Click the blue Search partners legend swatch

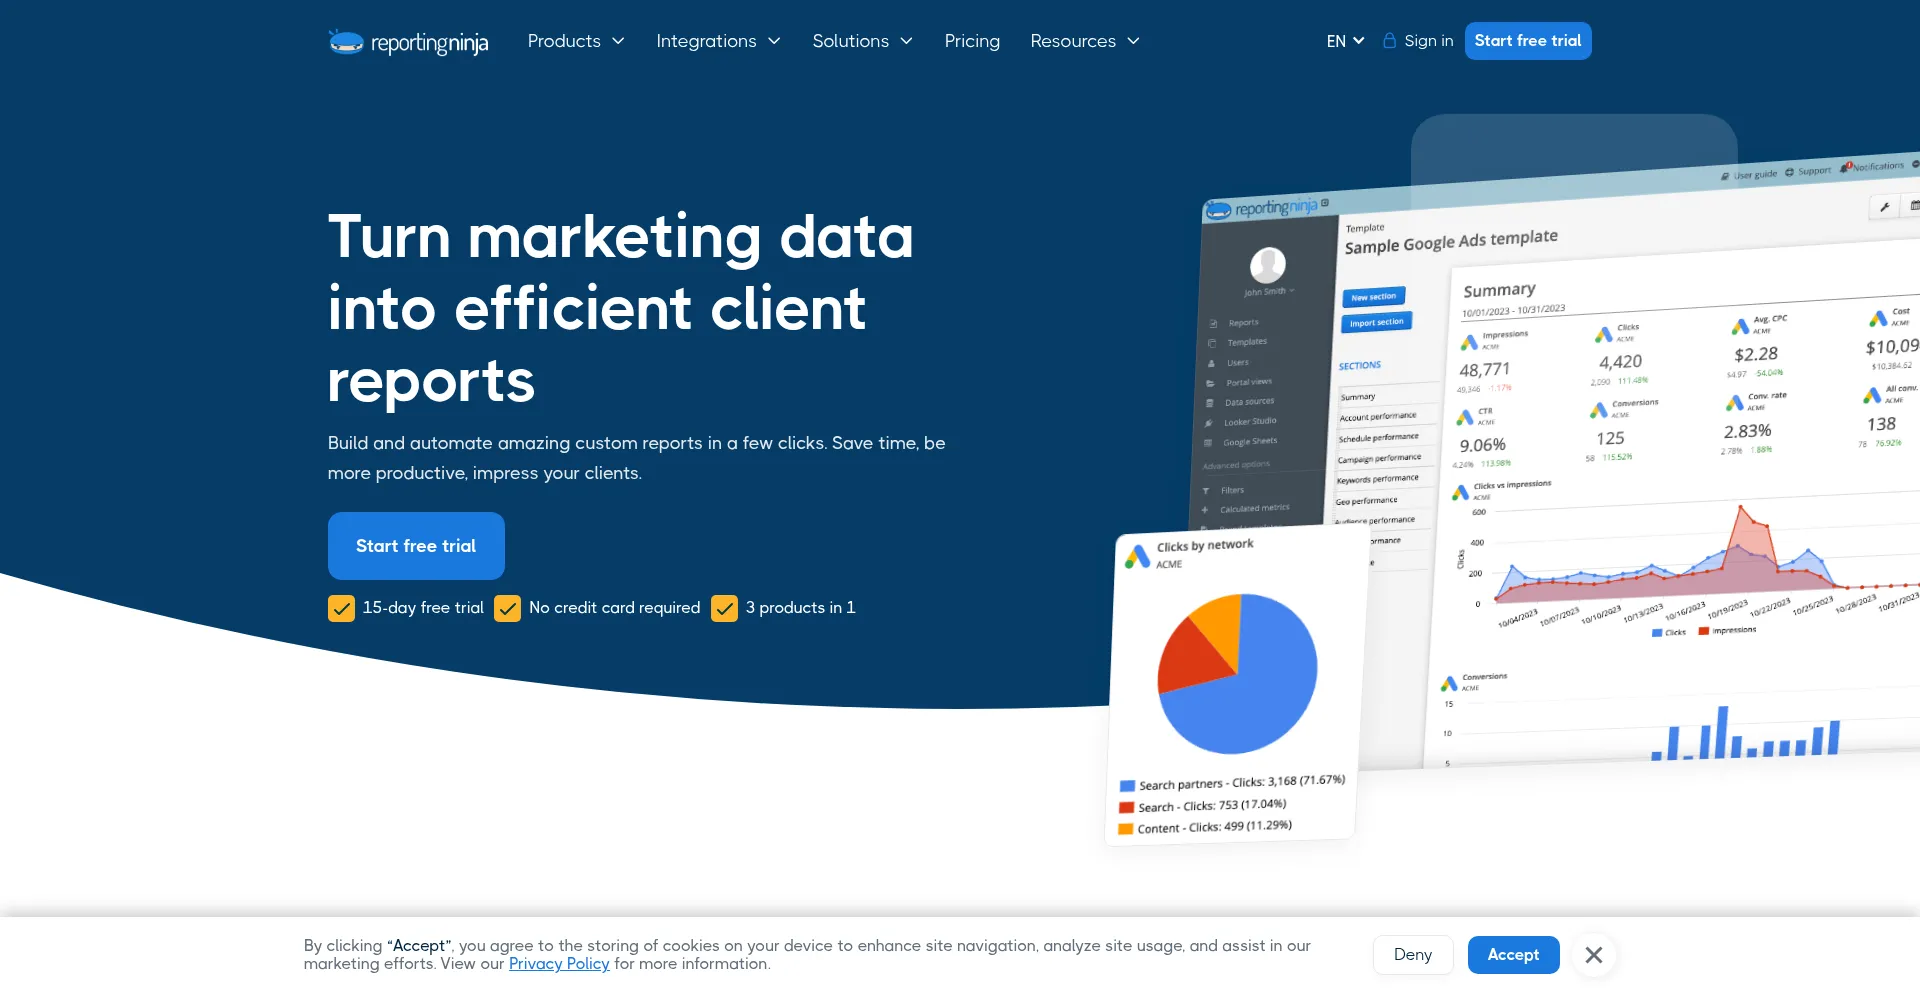coord(1127,786)
